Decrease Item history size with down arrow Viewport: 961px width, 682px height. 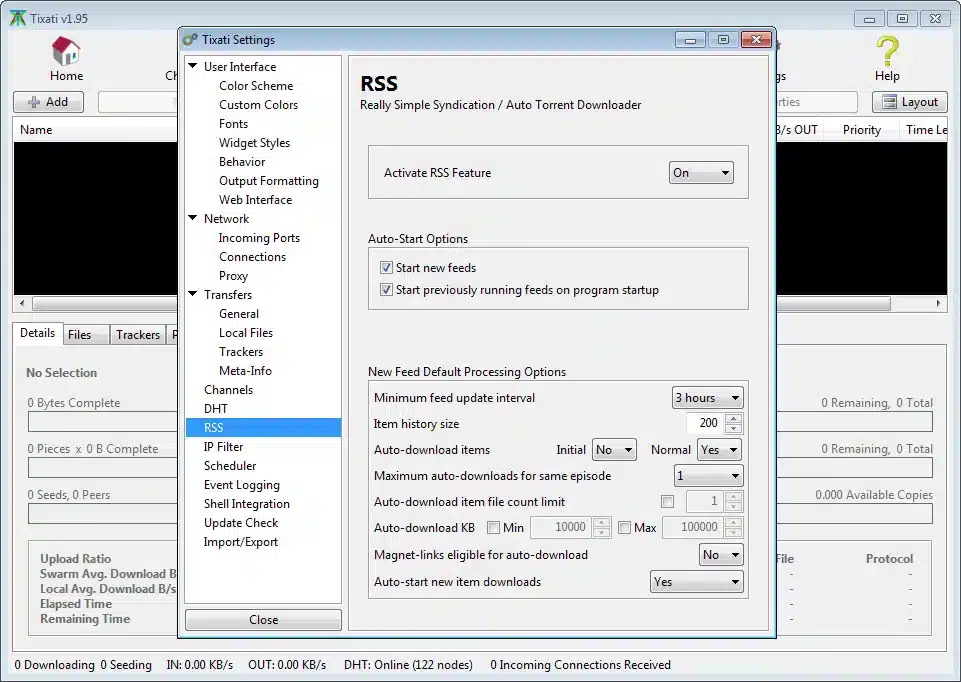(734, 428)
